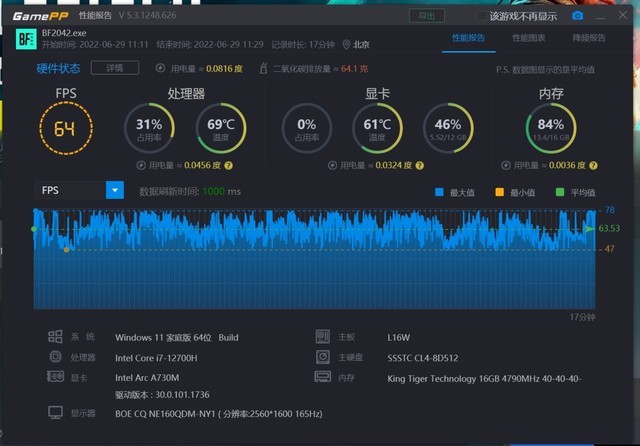Click the motherboard icon beside L16W
Viewport: 640px width, 446px height.
click(x=322, y=337)
